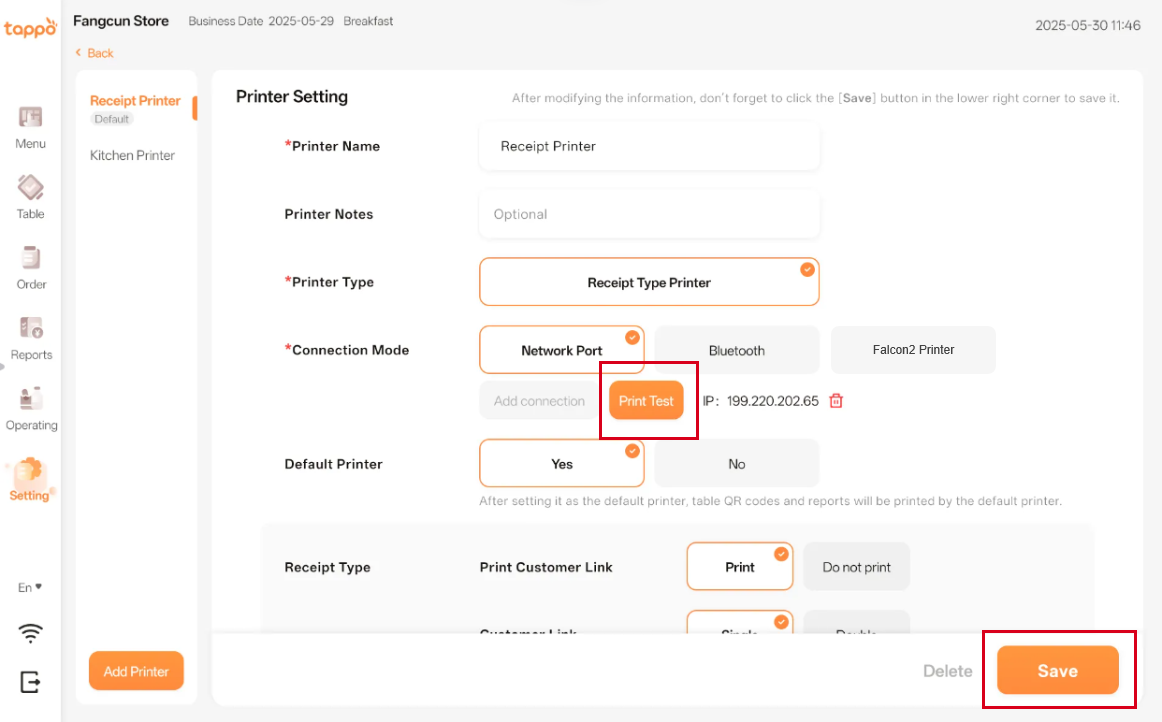The image size is (1162, 722).
Task: Click the logout icon in sidebar
Action: click(31, 682)
